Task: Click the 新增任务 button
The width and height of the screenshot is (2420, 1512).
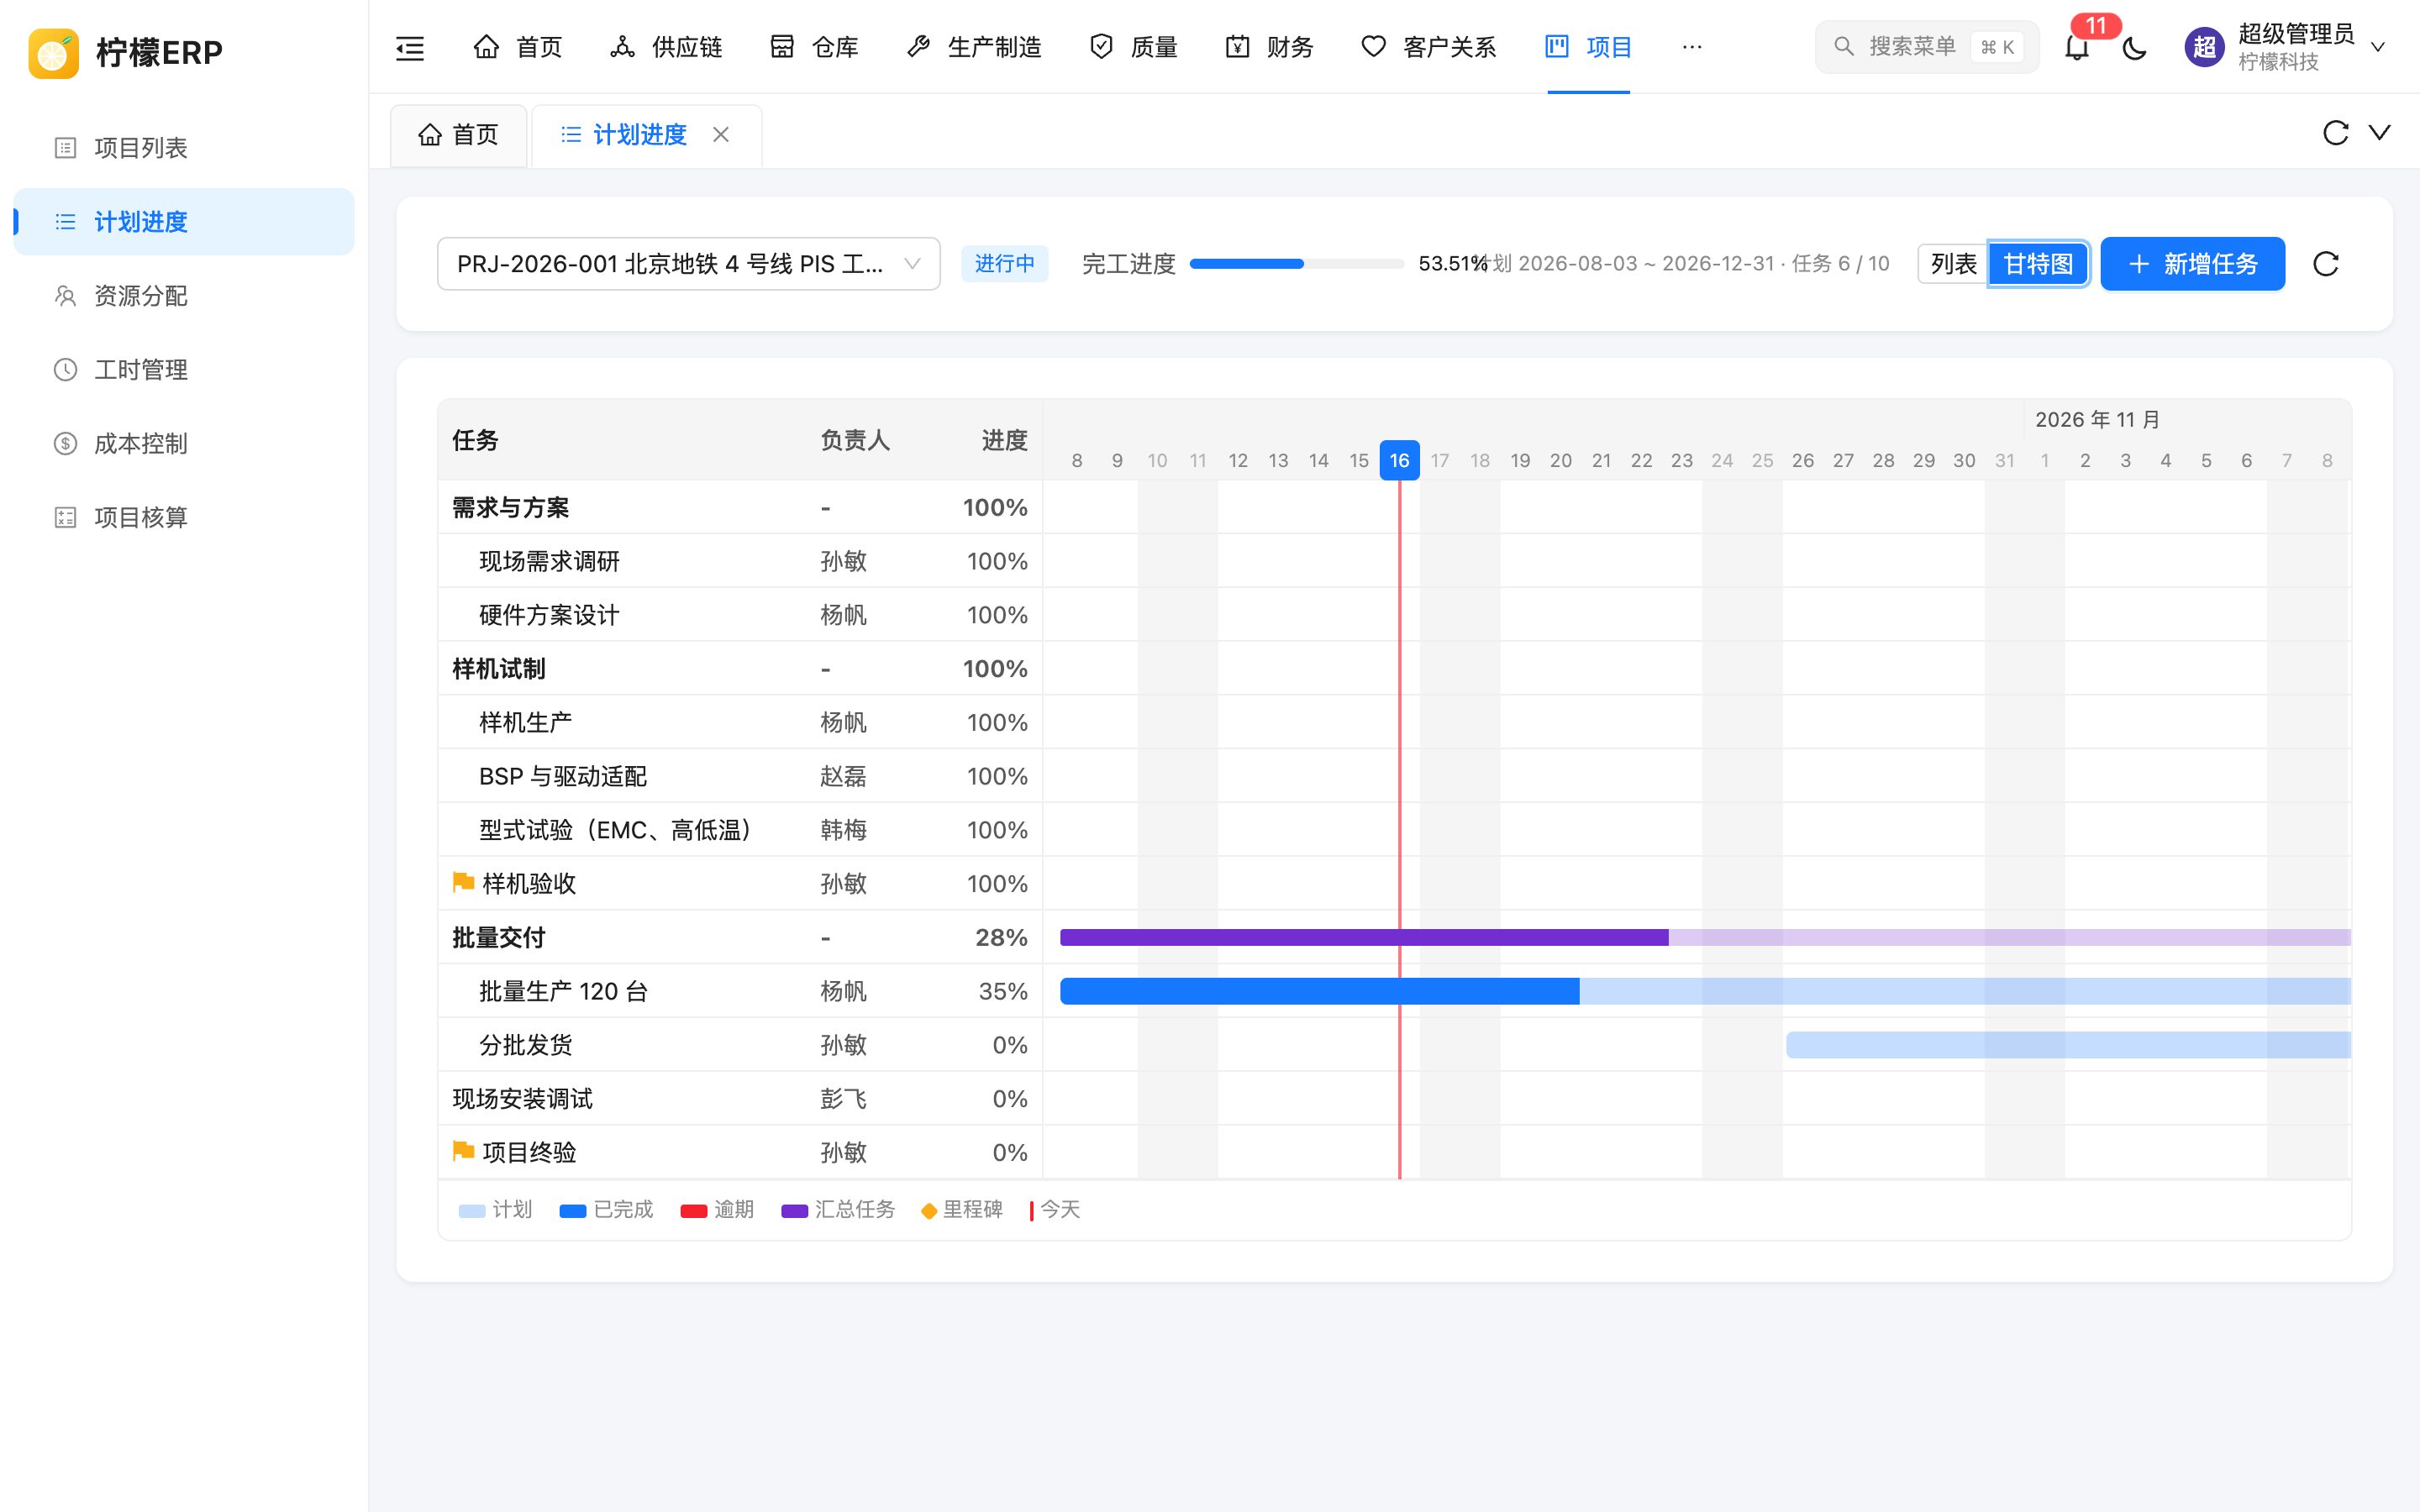Action: pyautogui.click(x=2192, y=264)
